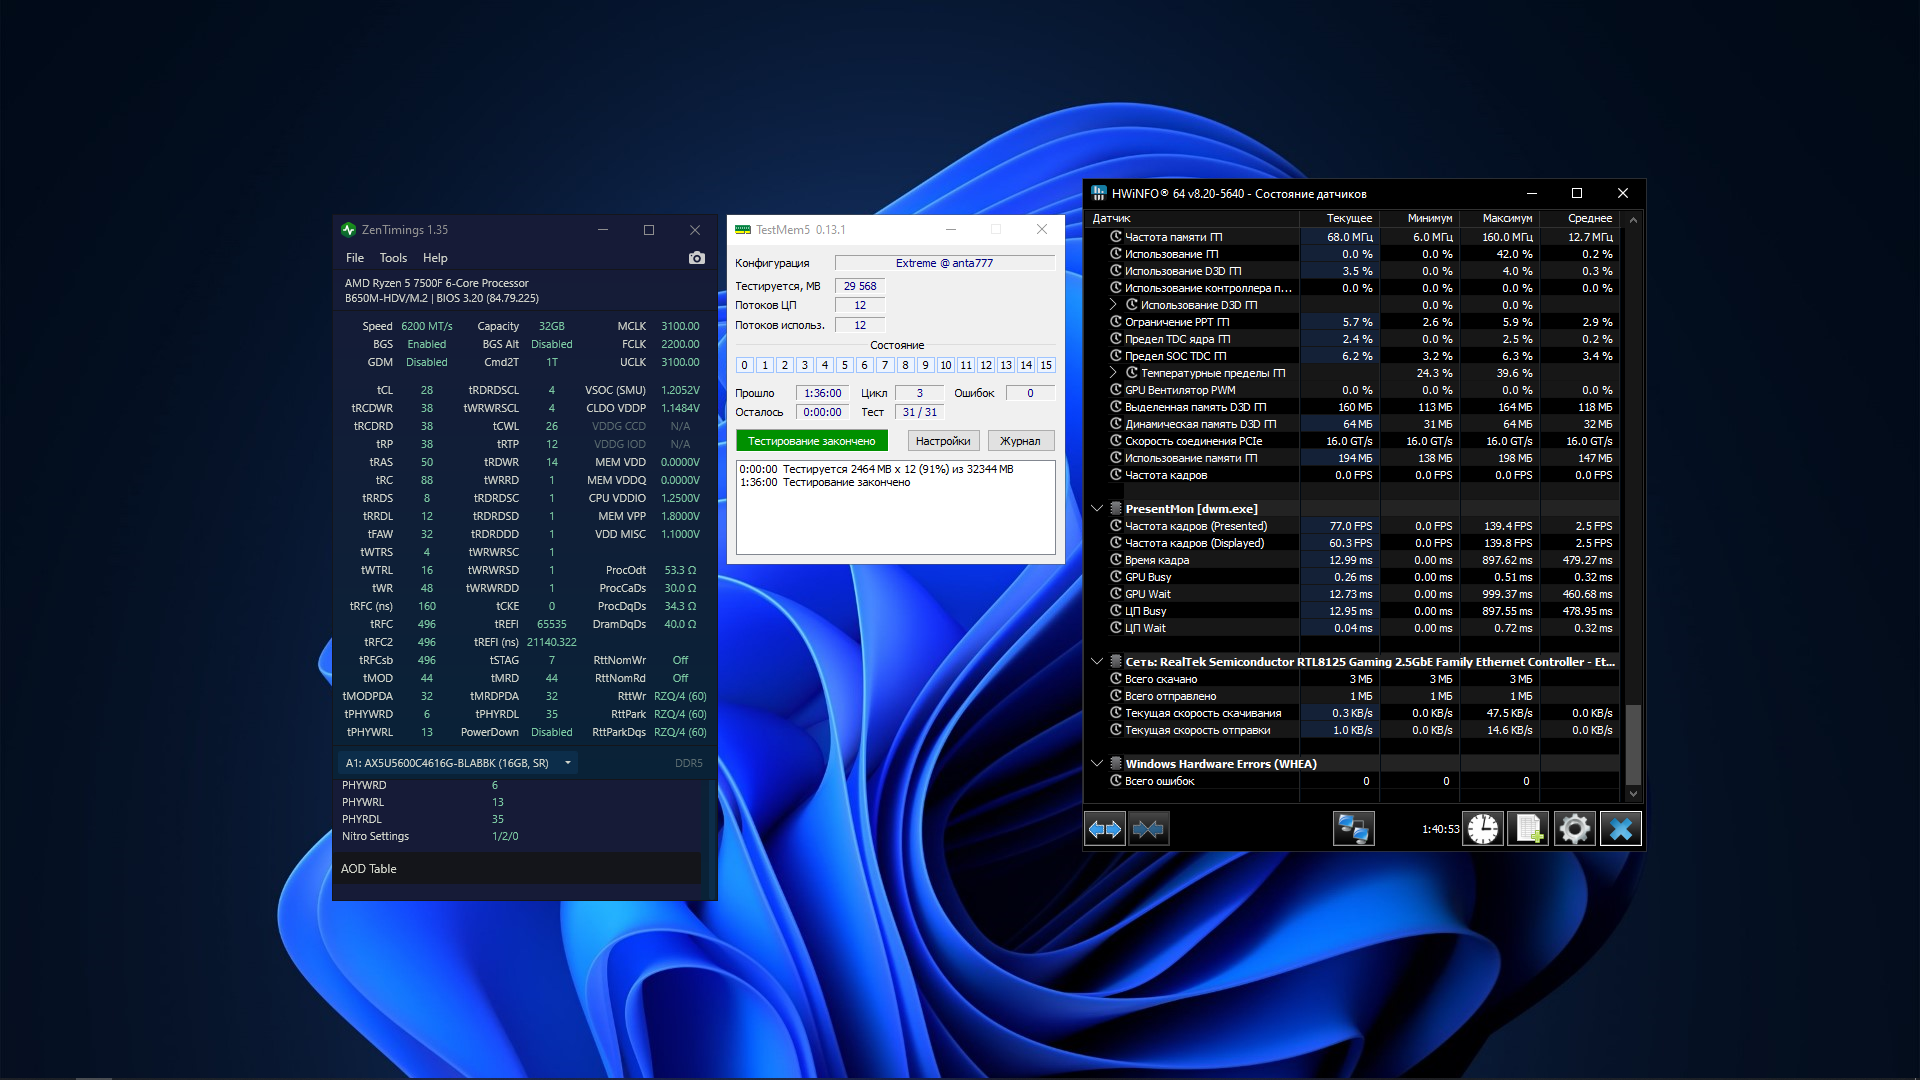Screen dimensions: 1920x1080
Task: Click TestMem5 Настройки button
Action: (x=942, y=441)
